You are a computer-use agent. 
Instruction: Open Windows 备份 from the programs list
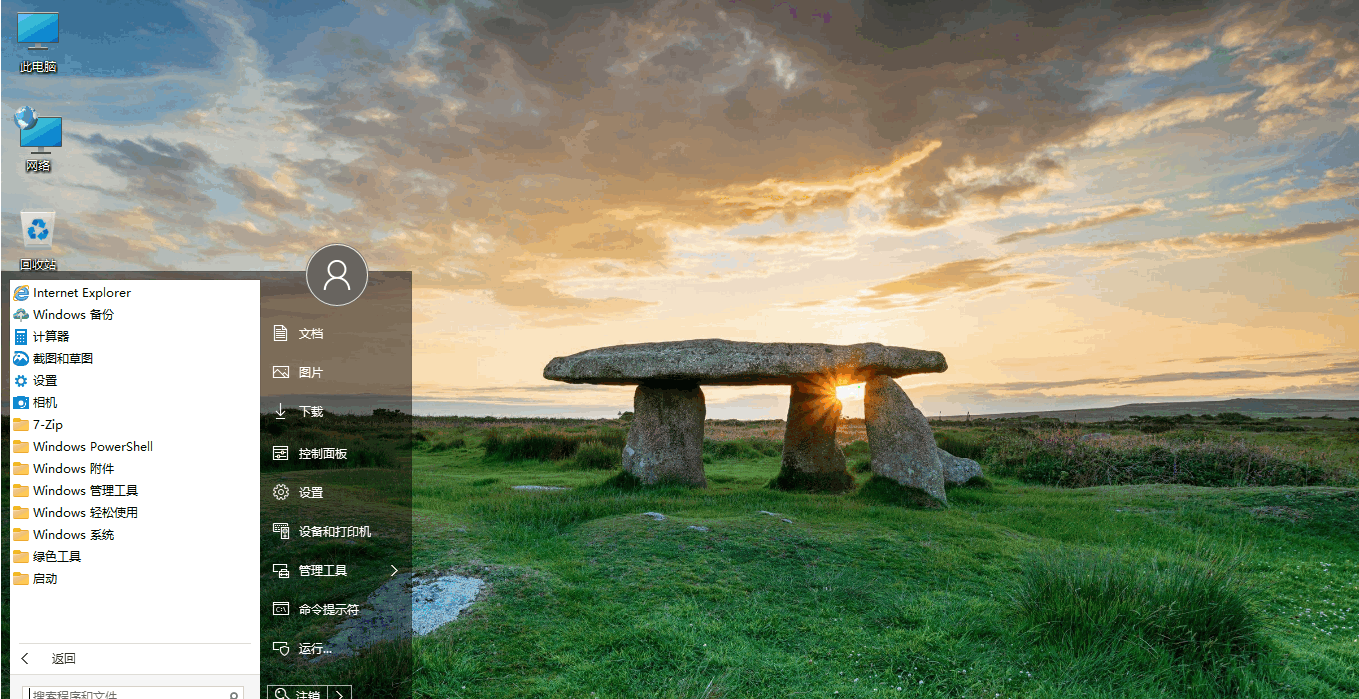pyautogui.click(x=134, y=315)
